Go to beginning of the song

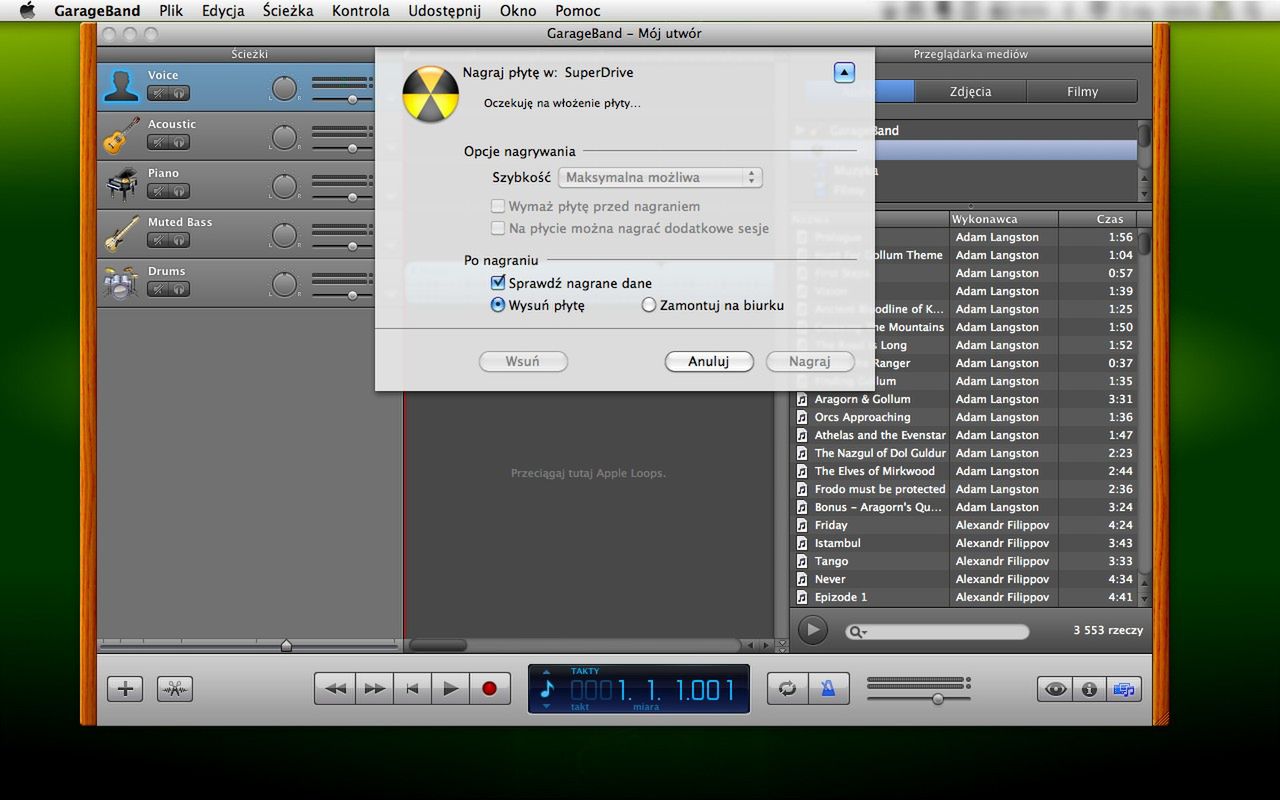pyautogui.click(x=412, y=688)
